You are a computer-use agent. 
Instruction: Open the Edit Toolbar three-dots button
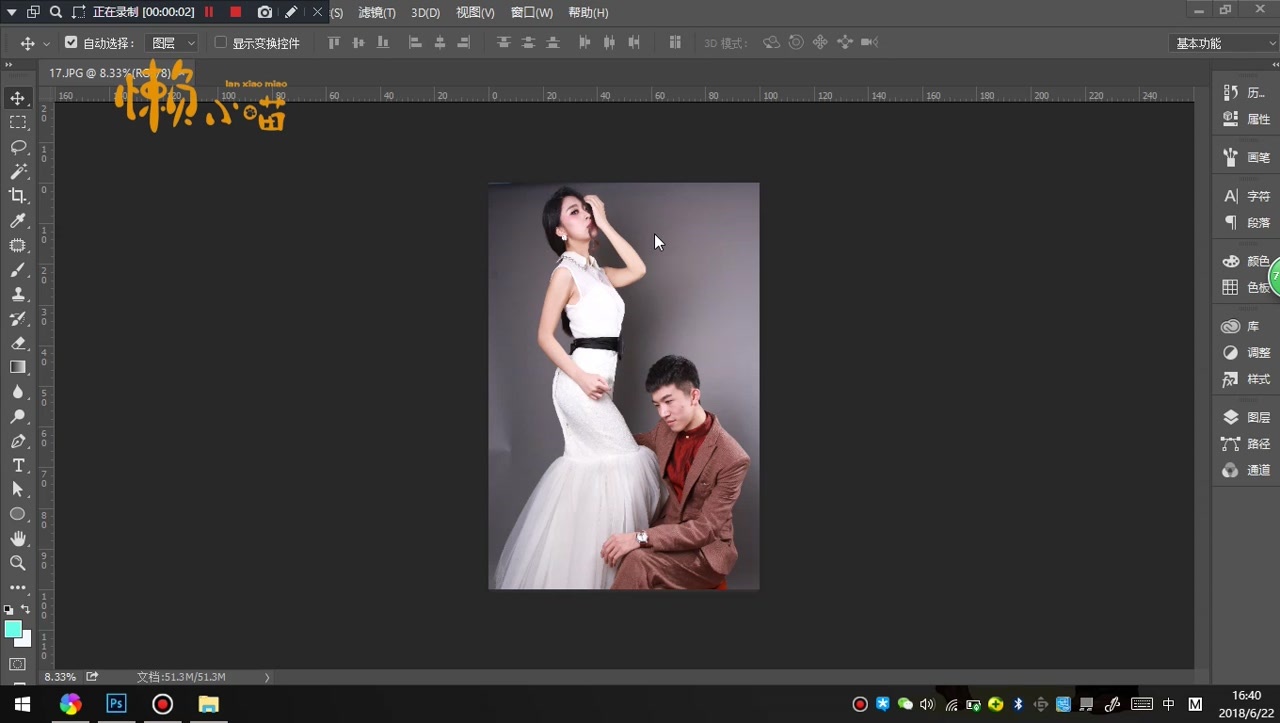click(x=18, y=588)
